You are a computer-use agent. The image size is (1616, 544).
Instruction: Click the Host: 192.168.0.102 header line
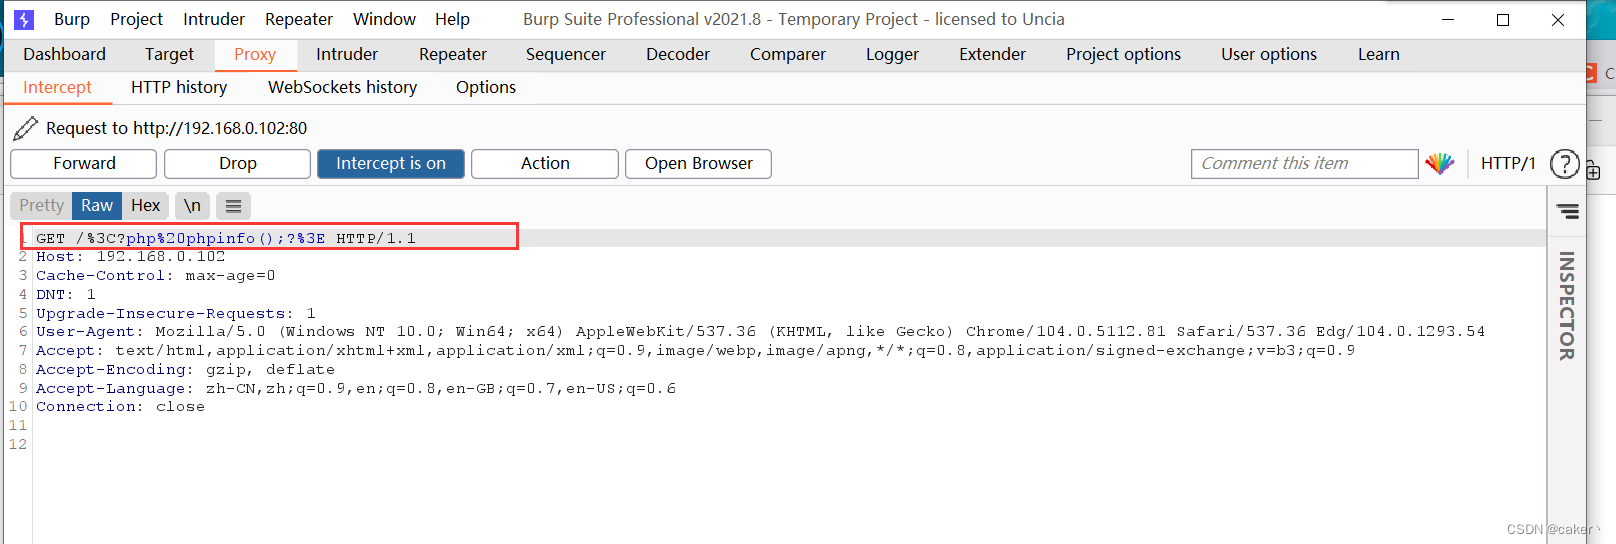click(131, 257)
